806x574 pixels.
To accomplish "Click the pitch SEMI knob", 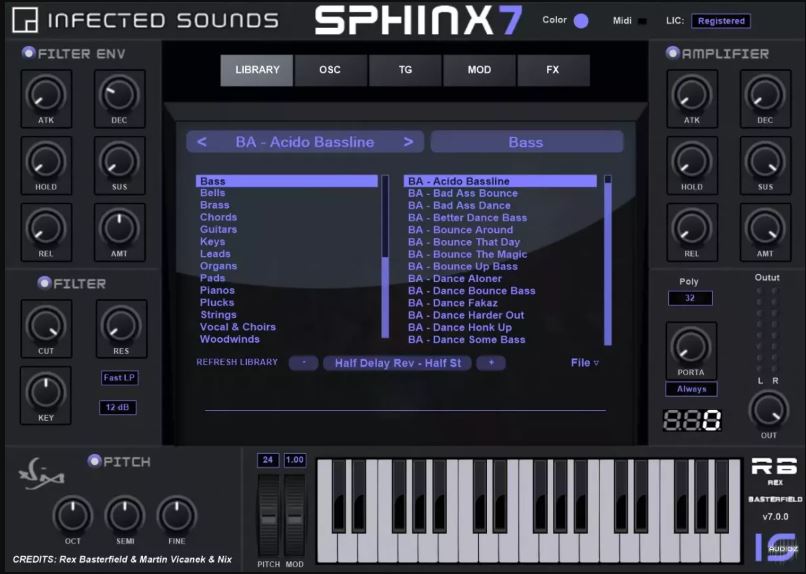I will pos(125,515).
